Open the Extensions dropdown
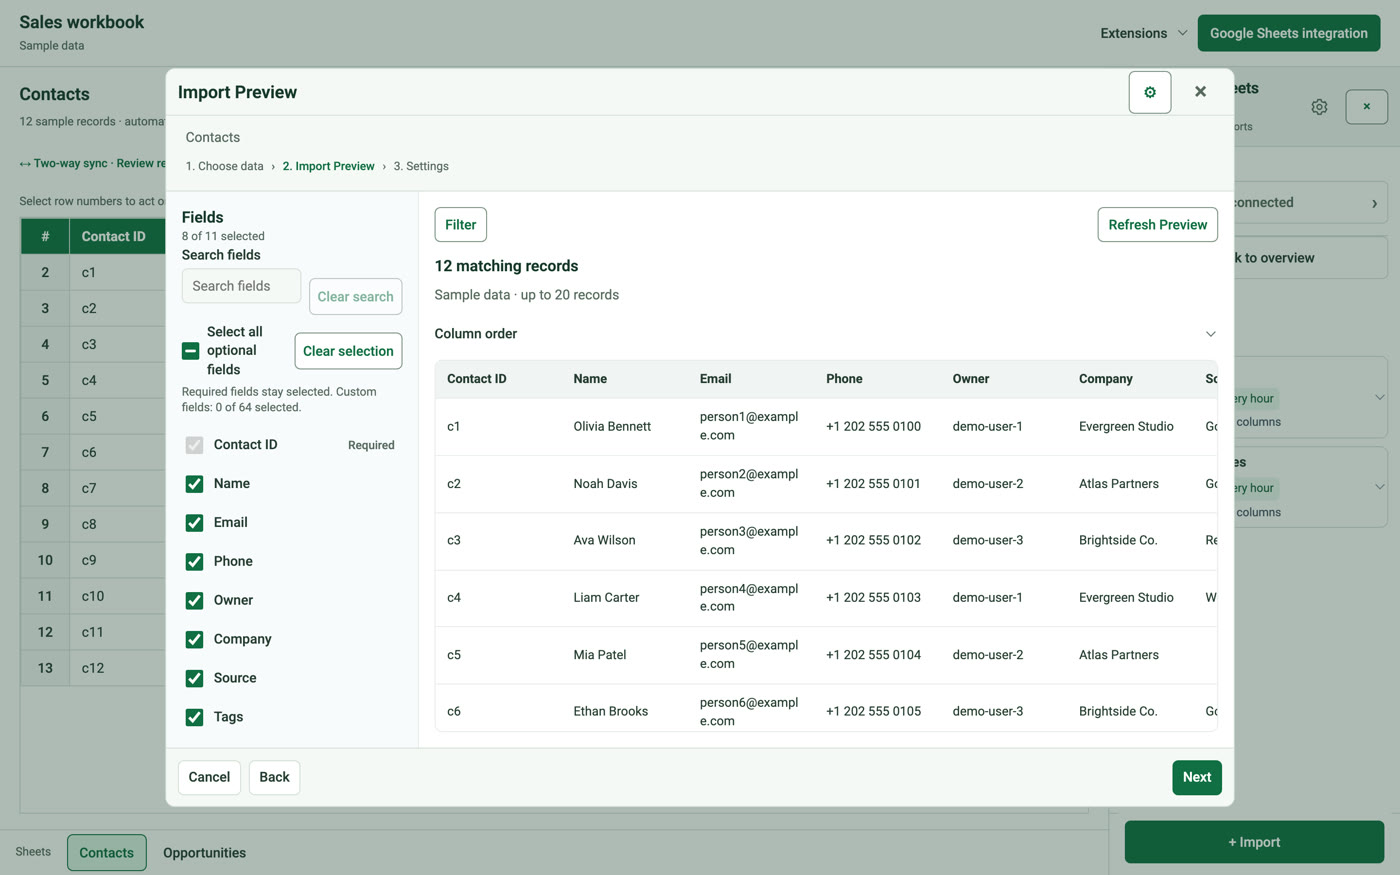The width and height of the screenshot is (1400, 875). 1143,33
